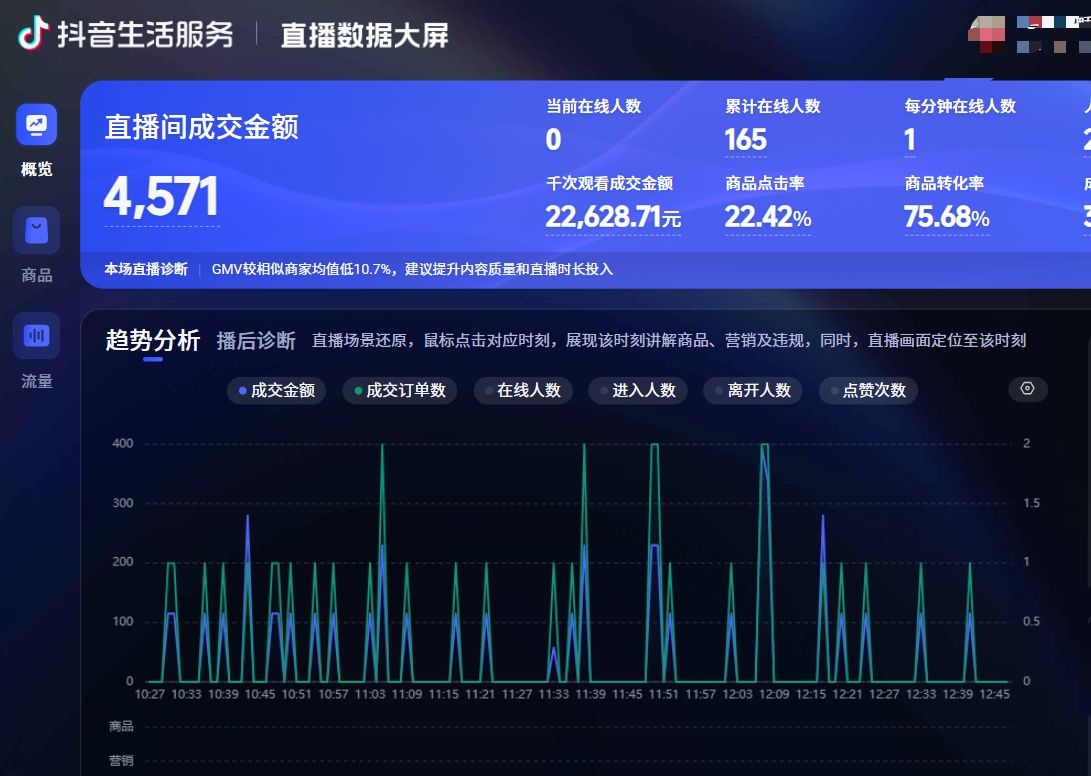Open the 概览 overview sidebar icon
The width and height of the screenshot is (1091, 776).
[x=36, y=125]
